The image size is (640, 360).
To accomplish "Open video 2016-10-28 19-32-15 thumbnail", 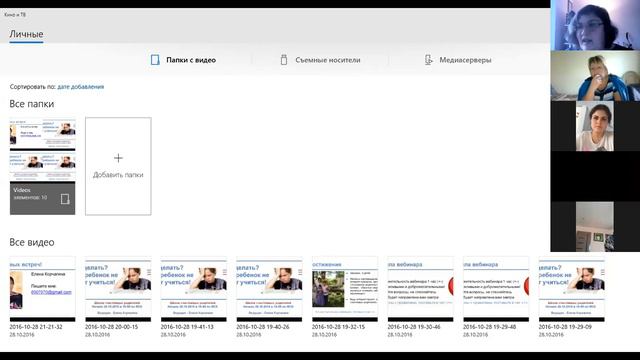I will point(345,289).
